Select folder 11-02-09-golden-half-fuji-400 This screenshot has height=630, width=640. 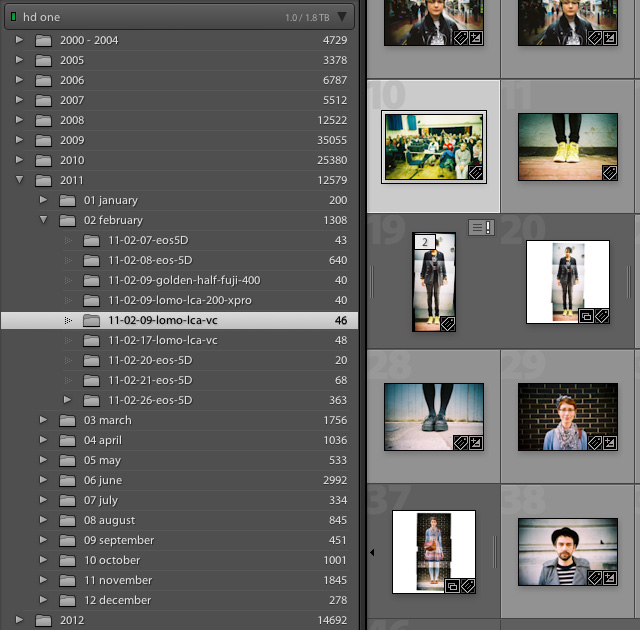[x=180, y=280]
